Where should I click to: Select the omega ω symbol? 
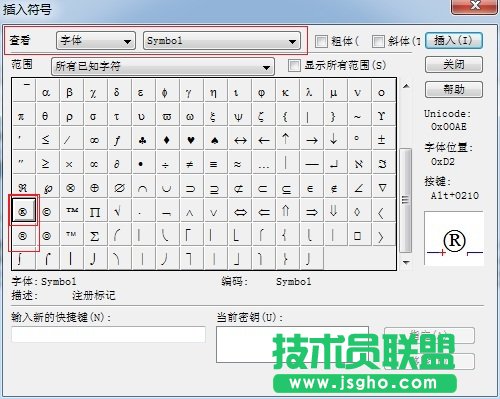(x=192, y=115)
